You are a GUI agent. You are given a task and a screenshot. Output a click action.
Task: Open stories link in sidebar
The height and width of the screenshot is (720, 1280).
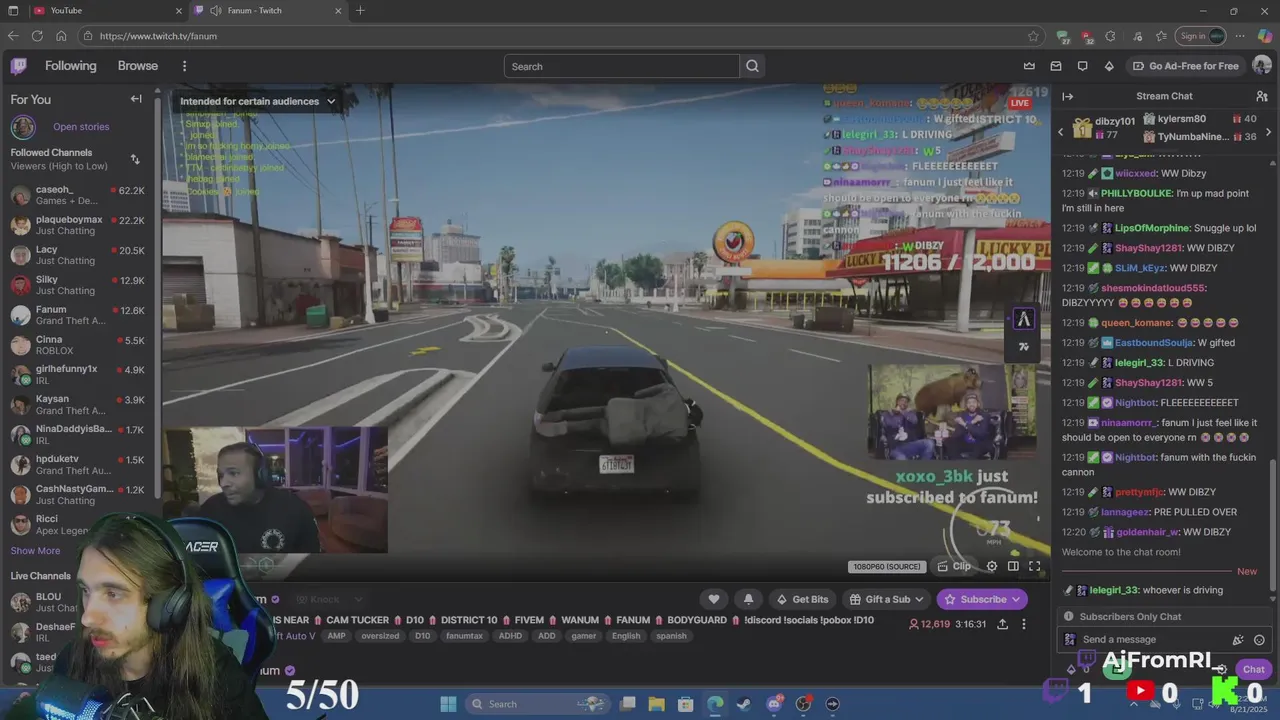click(81, 127)
